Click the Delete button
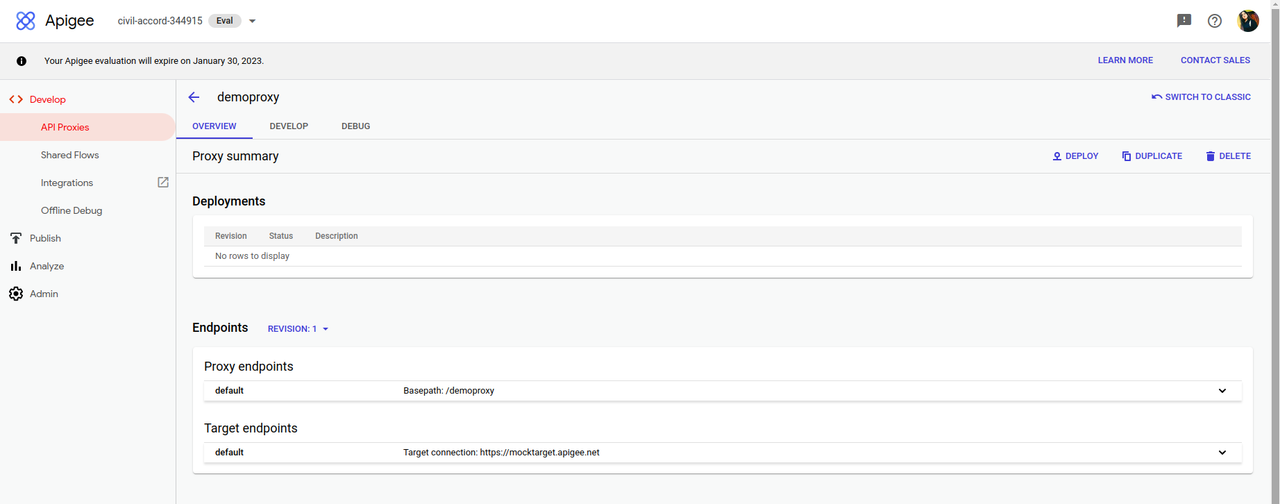Screen dimensions: 1280x504 (1228, 156)
